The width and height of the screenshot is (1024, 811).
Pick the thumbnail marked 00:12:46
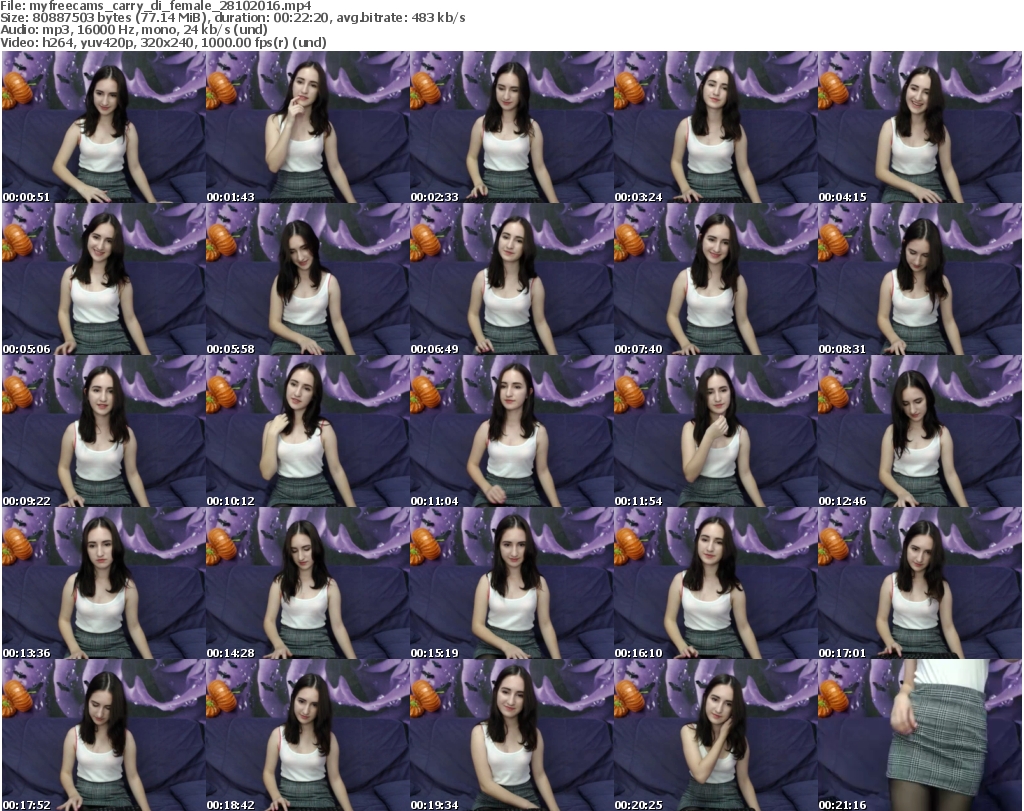[x=920, y=431]
